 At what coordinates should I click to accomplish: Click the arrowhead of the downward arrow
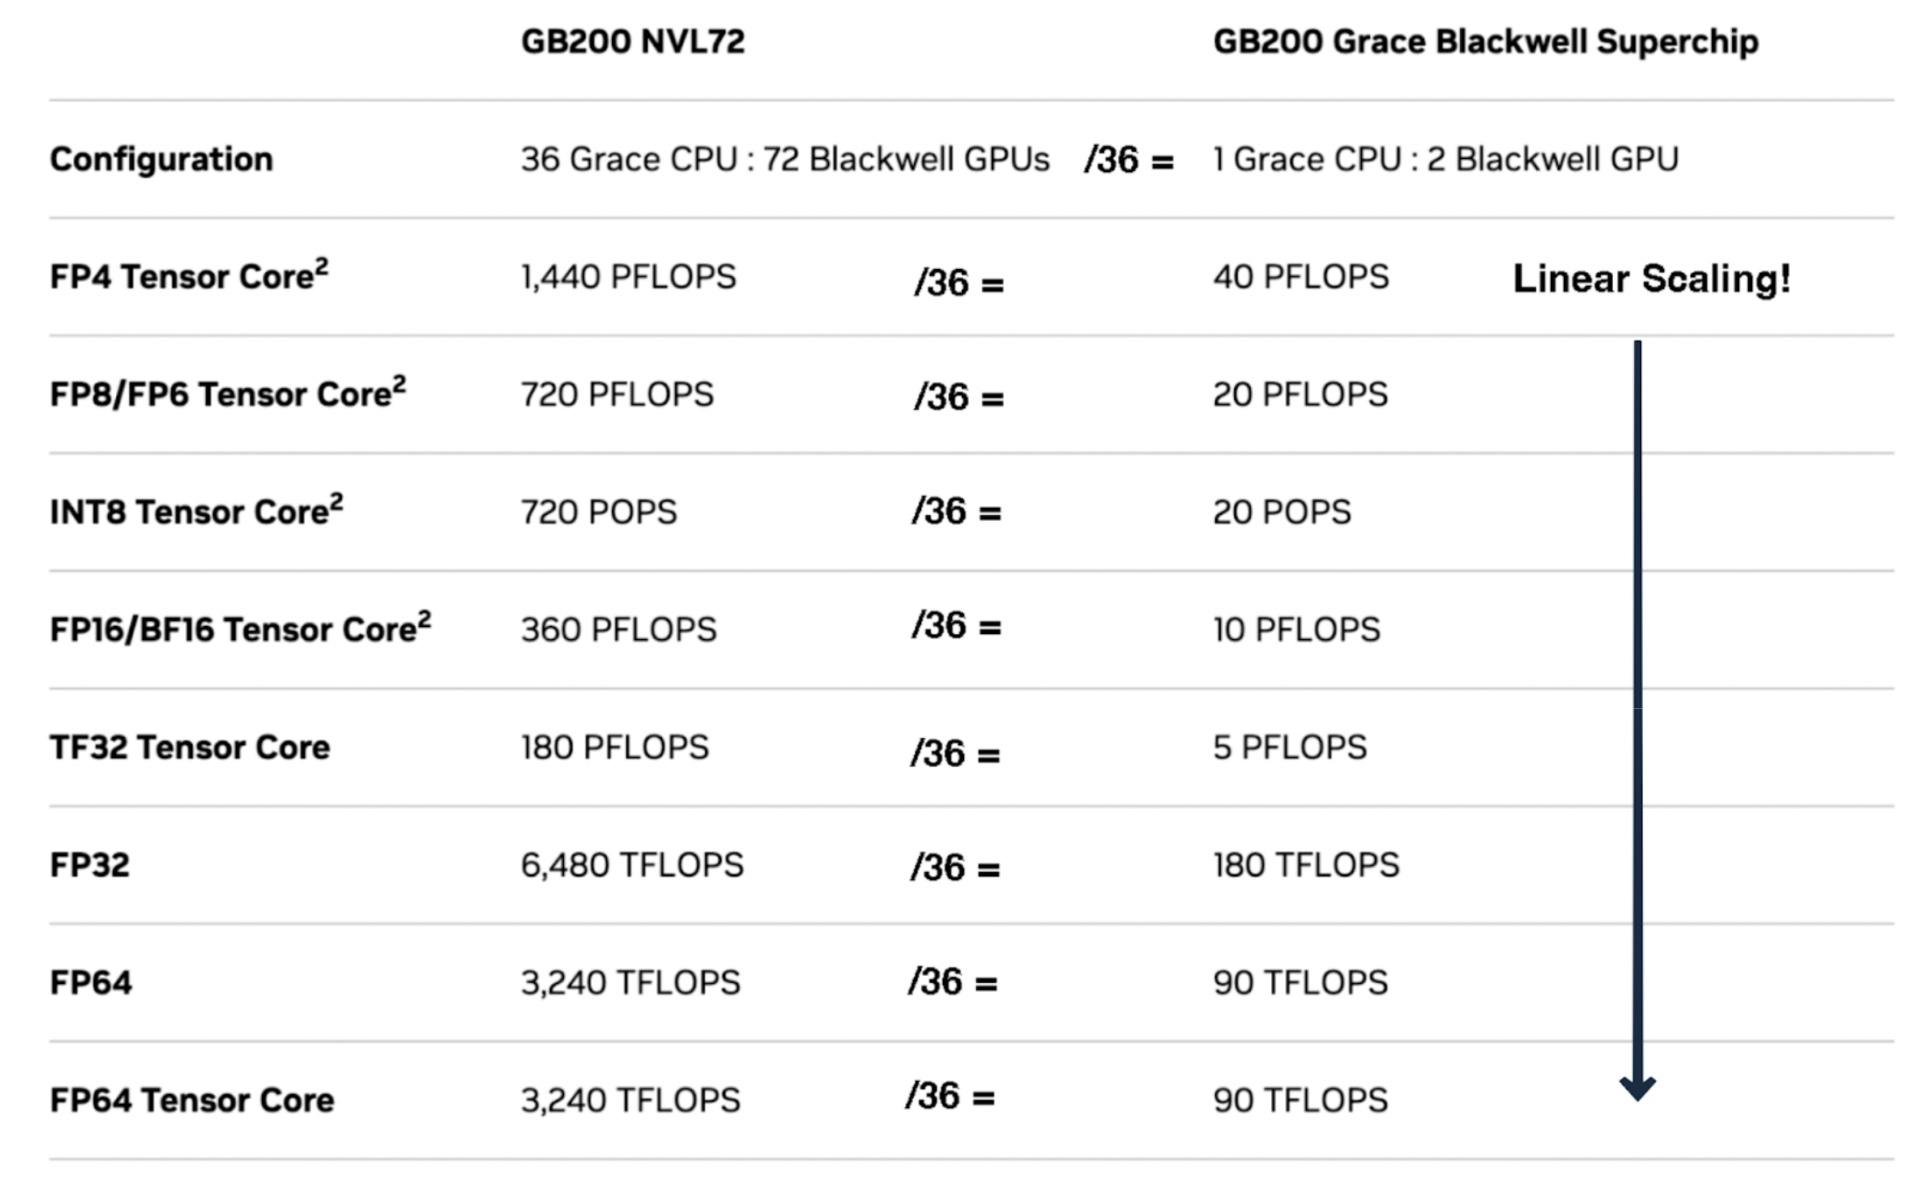[1637, 1087]
